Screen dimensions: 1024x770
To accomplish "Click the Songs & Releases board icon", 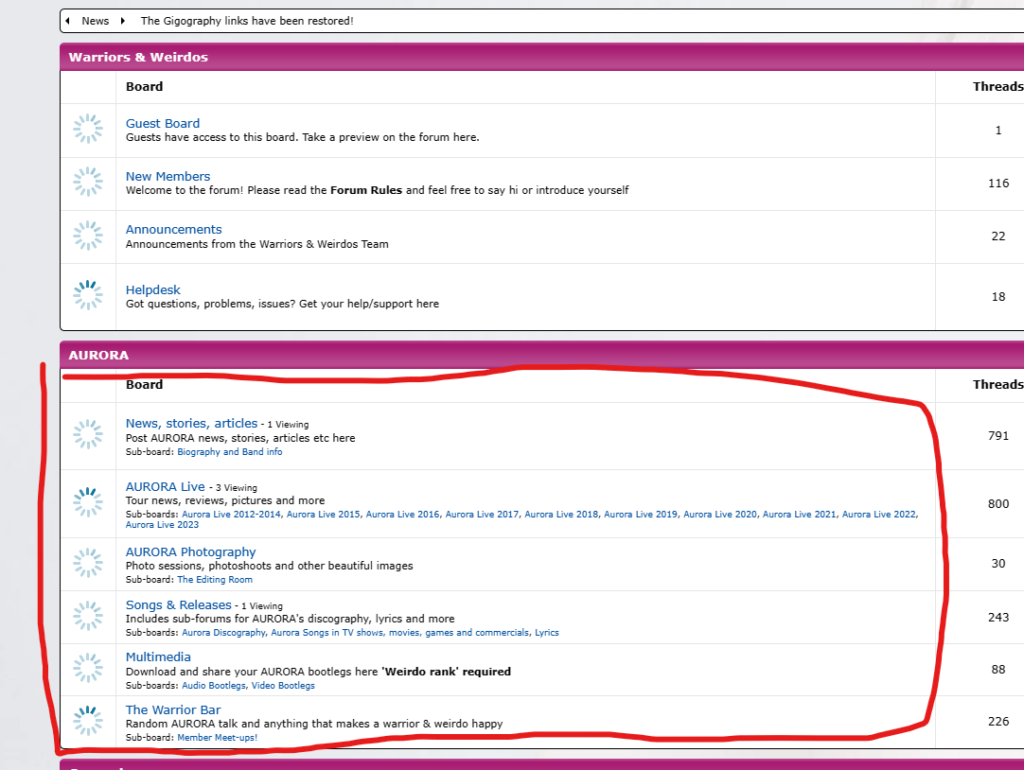I will [x=88, y=616].
